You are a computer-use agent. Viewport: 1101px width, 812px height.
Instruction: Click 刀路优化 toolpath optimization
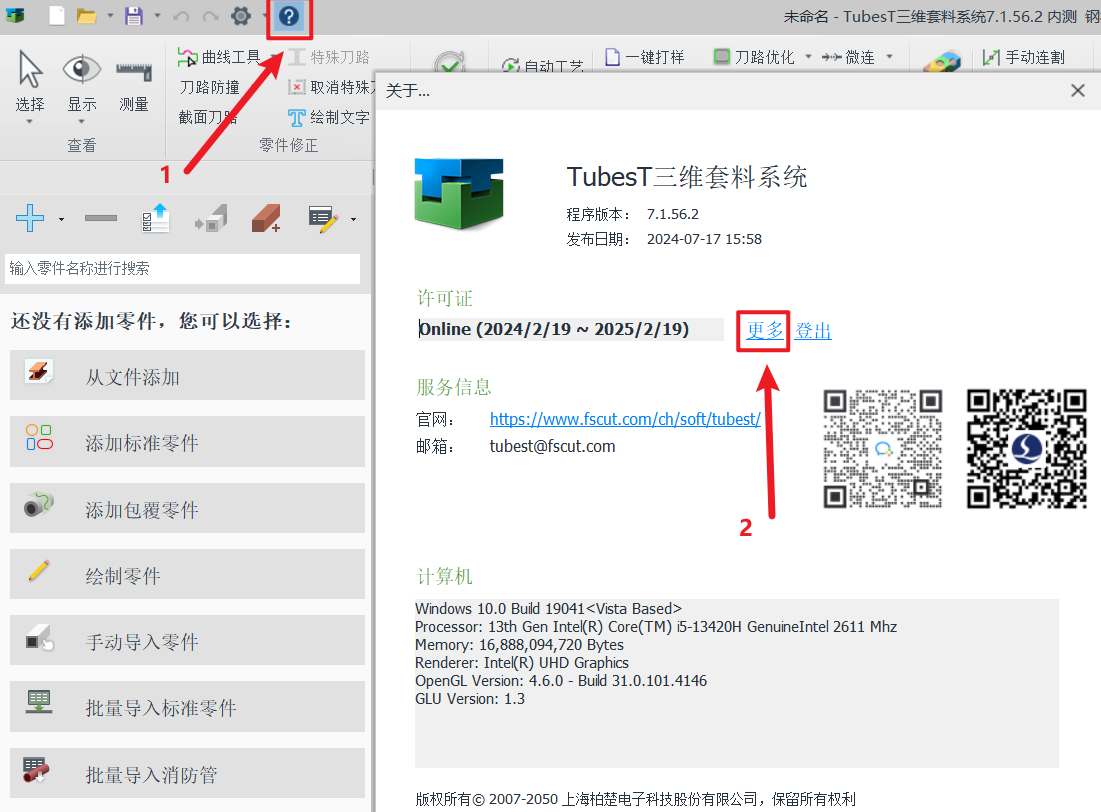pyautogui.click(x=754, y=57)
